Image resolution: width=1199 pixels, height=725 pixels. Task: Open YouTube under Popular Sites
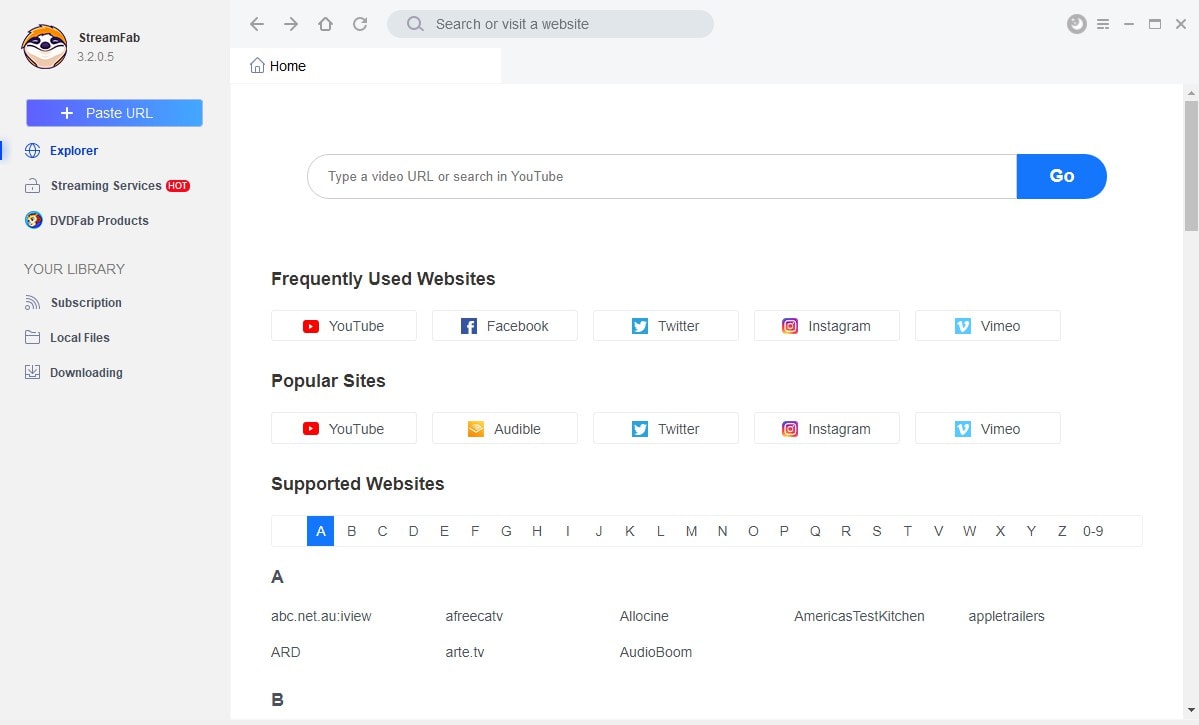coord(343,428)
